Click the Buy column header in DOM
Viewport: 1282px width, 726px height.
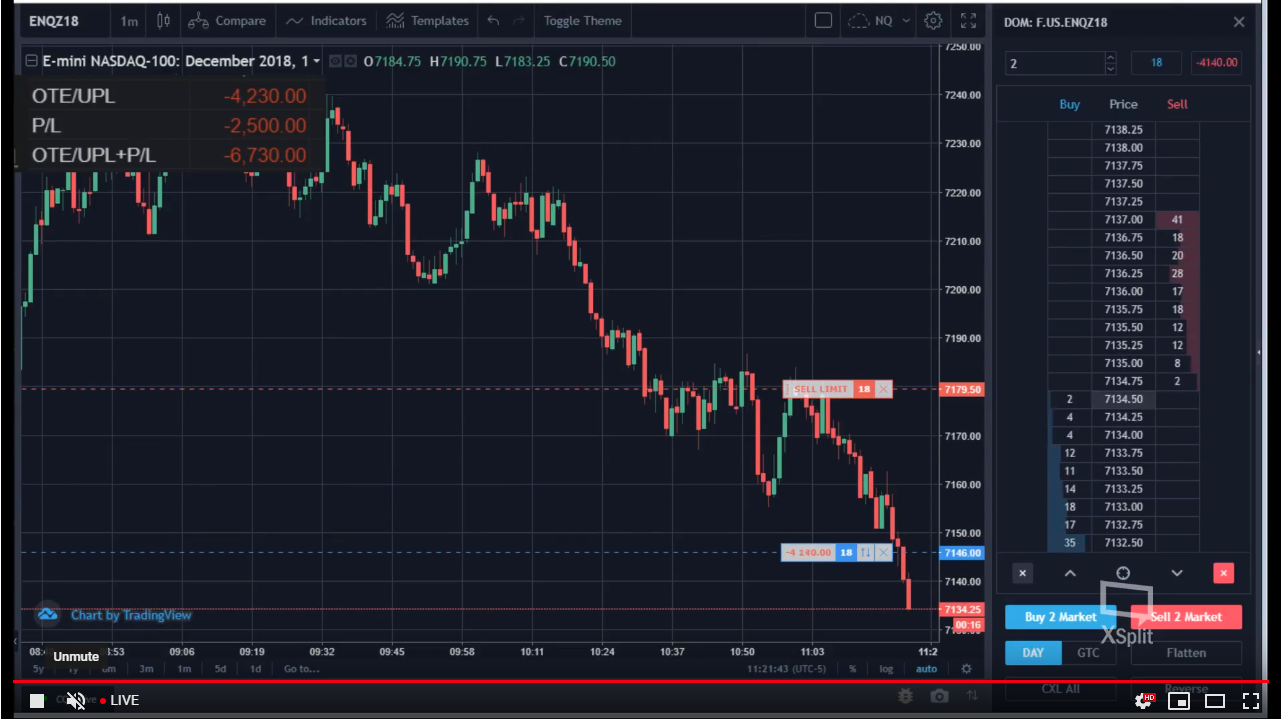1070,104
